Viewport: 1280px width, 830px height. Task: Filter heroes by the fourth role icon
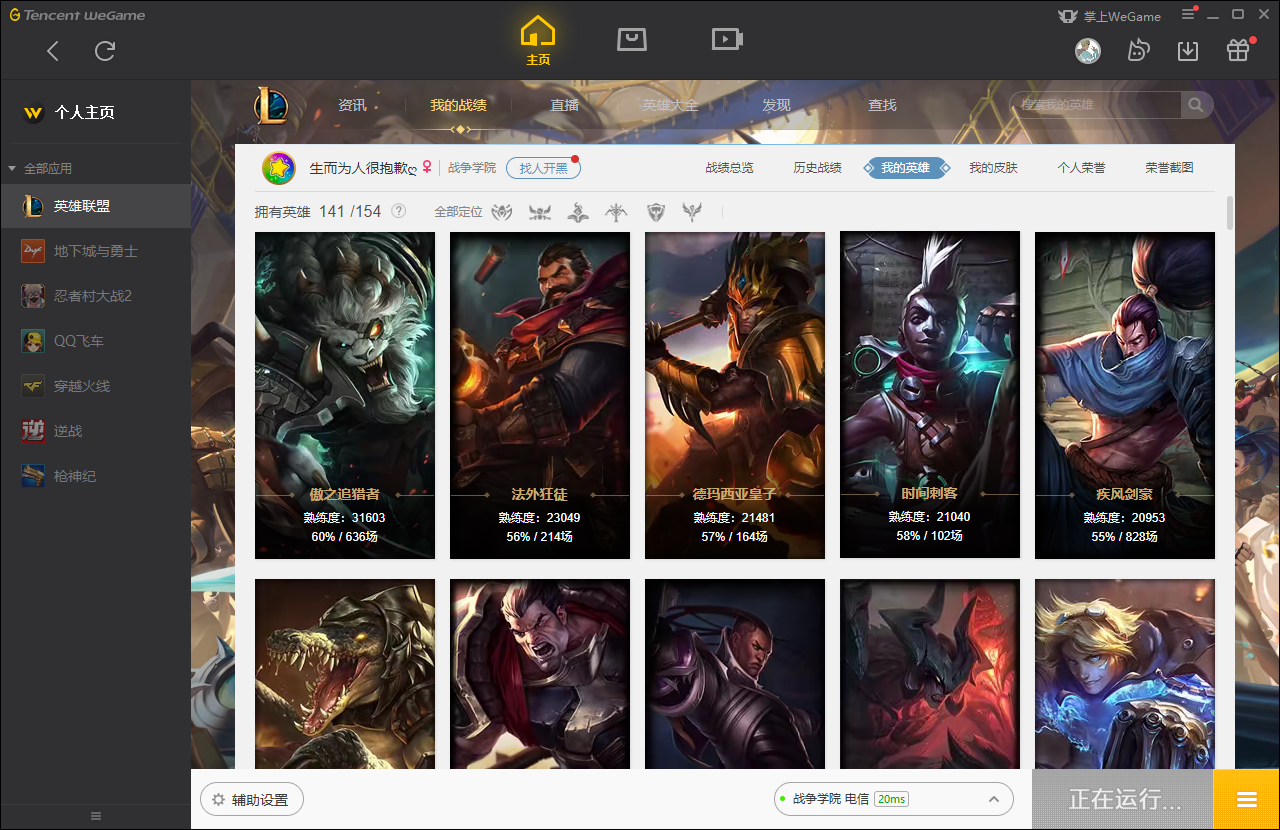click(616, 212)
